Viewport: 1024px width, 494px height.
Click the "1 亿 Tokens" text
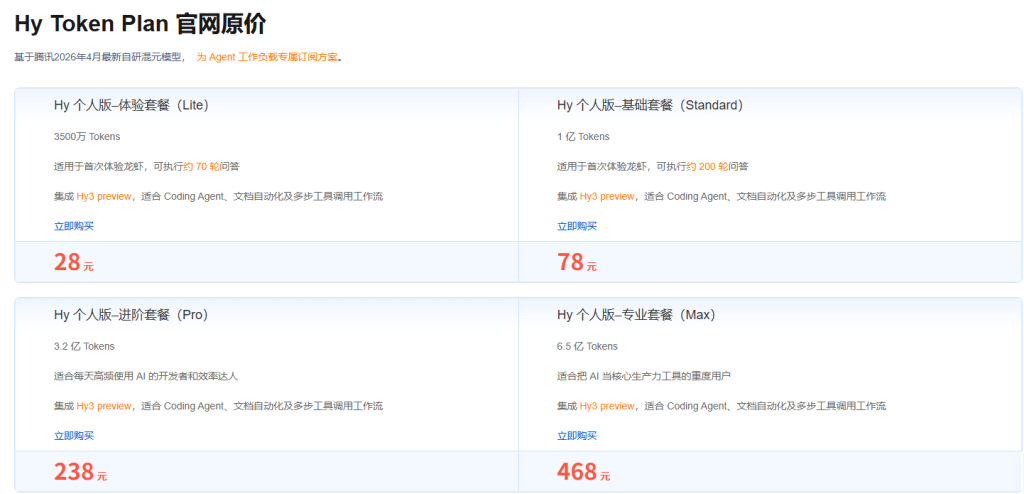[583, 137]
